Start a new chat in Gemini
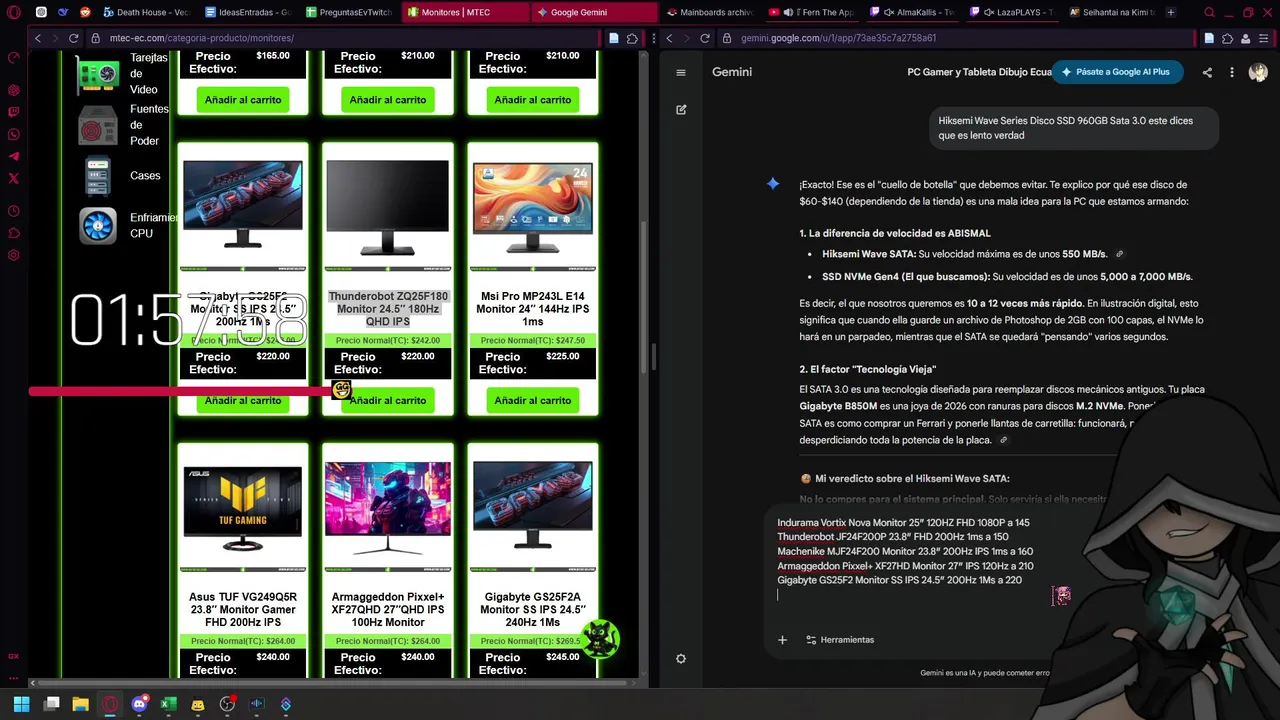The image size is (1280, 720). [x=681, y=110]
